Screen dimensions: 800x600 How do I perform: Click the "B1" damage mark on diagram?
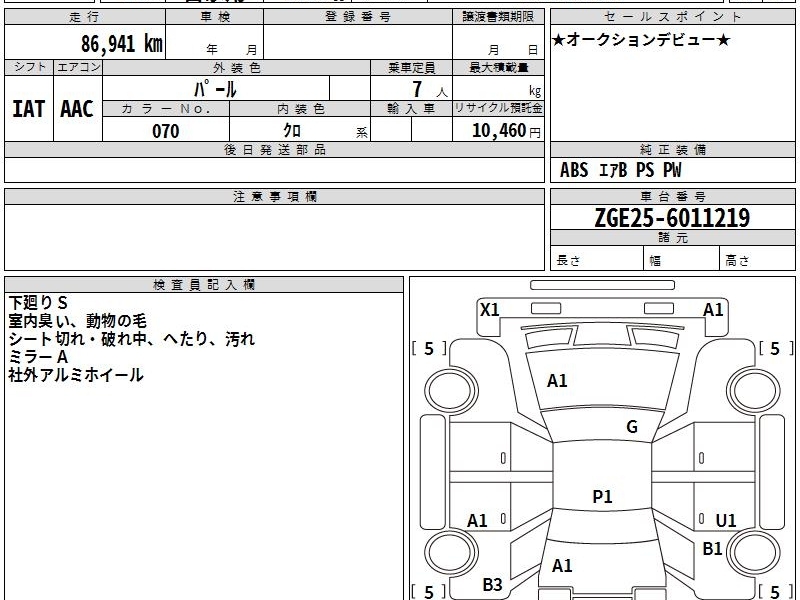tap(712, 549)
